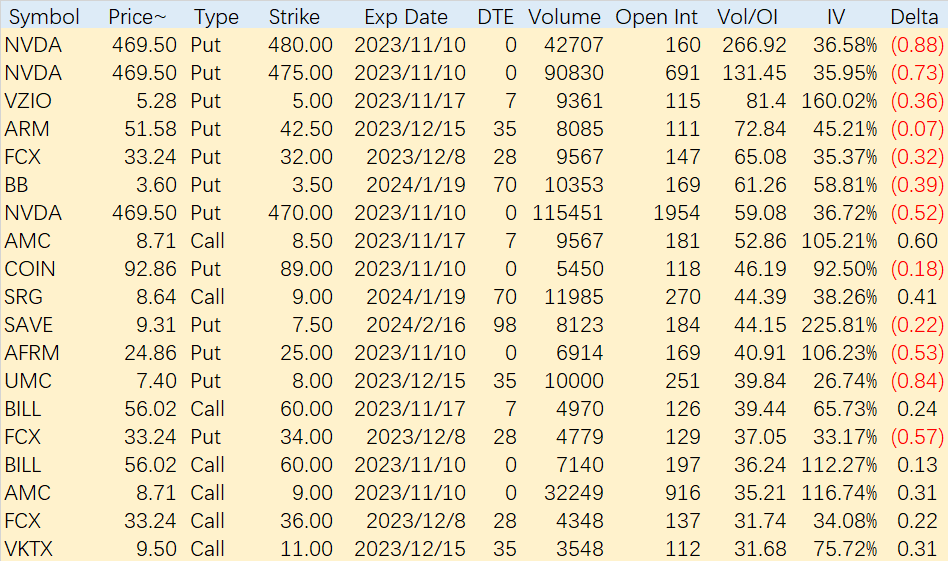Viewport: 948px width, 561px height.
Task: Select the VKTX symbol cell
Action: tap(28, 549)
